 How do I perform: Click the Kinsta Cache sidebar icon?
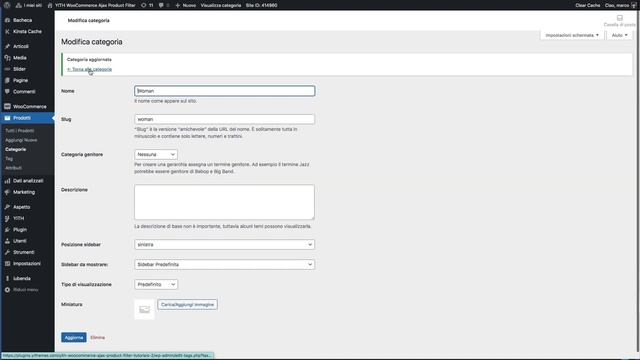[7, 31]
